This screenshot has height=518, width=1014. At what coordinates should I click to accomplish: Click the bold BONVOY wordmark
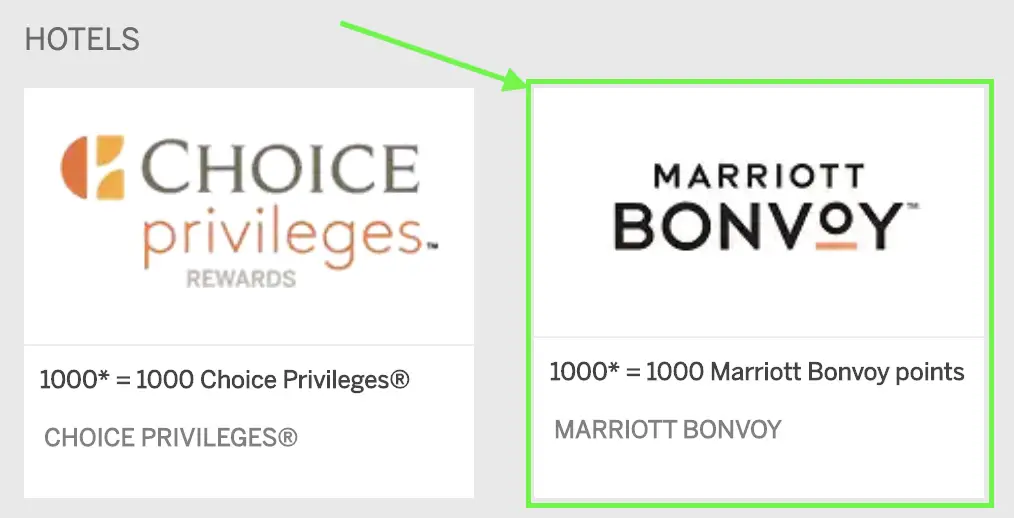(x=758, y=226)
